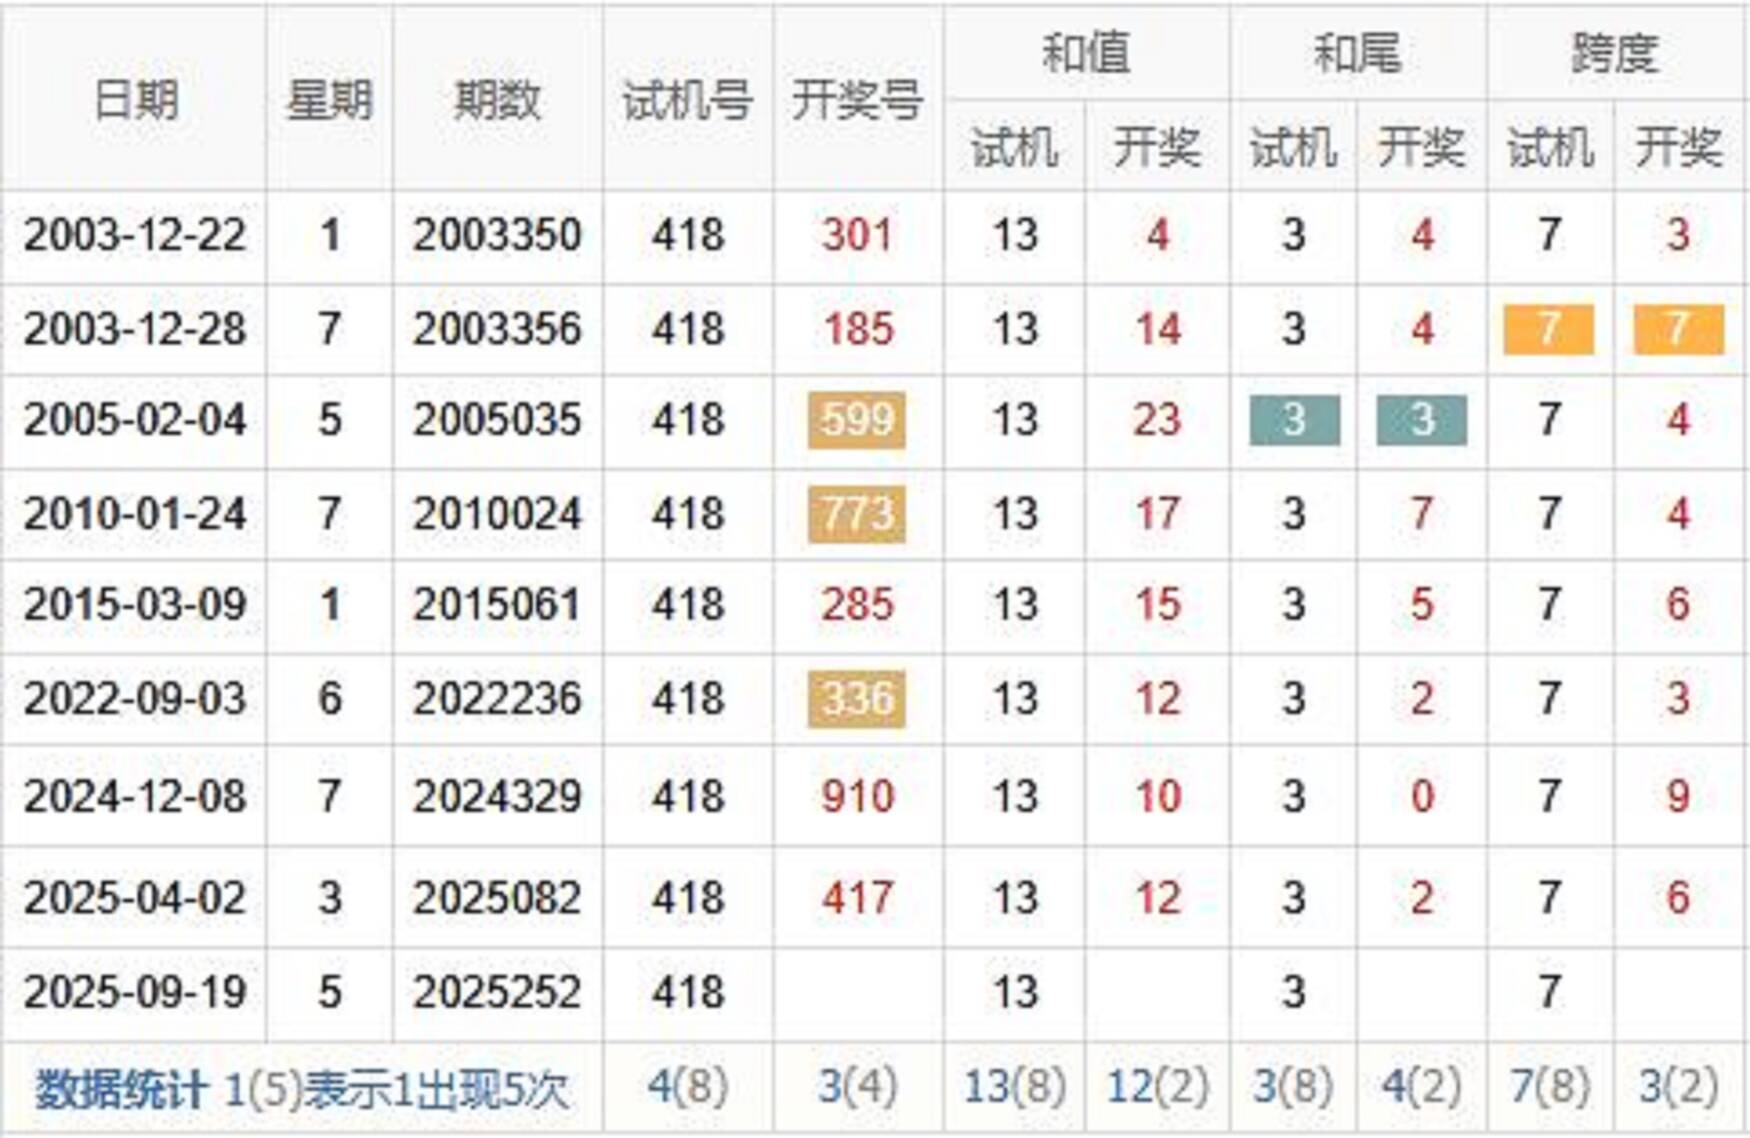1750x1138 pixels.
Task: Click the highlighted 336 draw number
Action: pyautogui.click(x=857, y=698)
